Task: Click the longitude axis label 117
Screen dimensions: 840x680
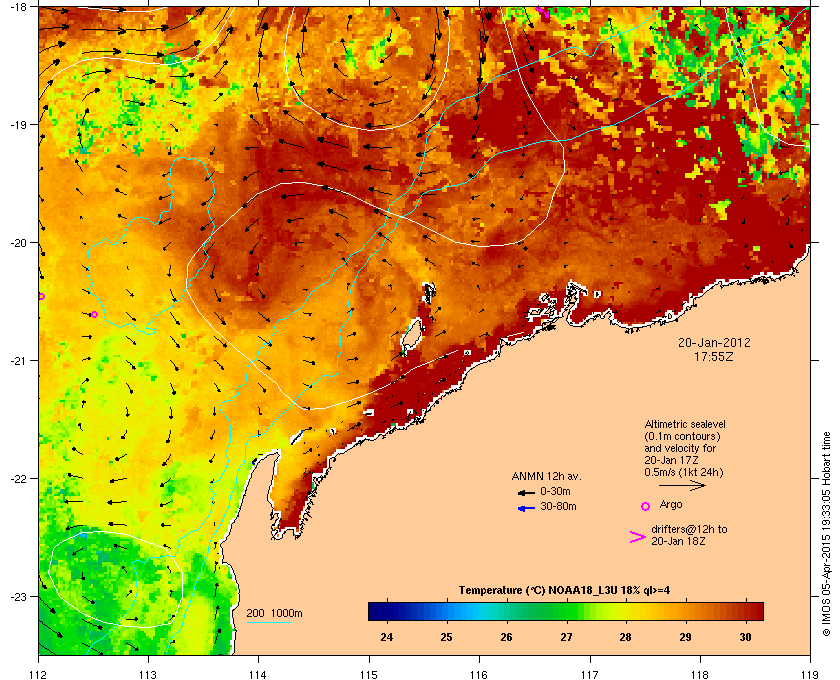Action: coord(590,674)
